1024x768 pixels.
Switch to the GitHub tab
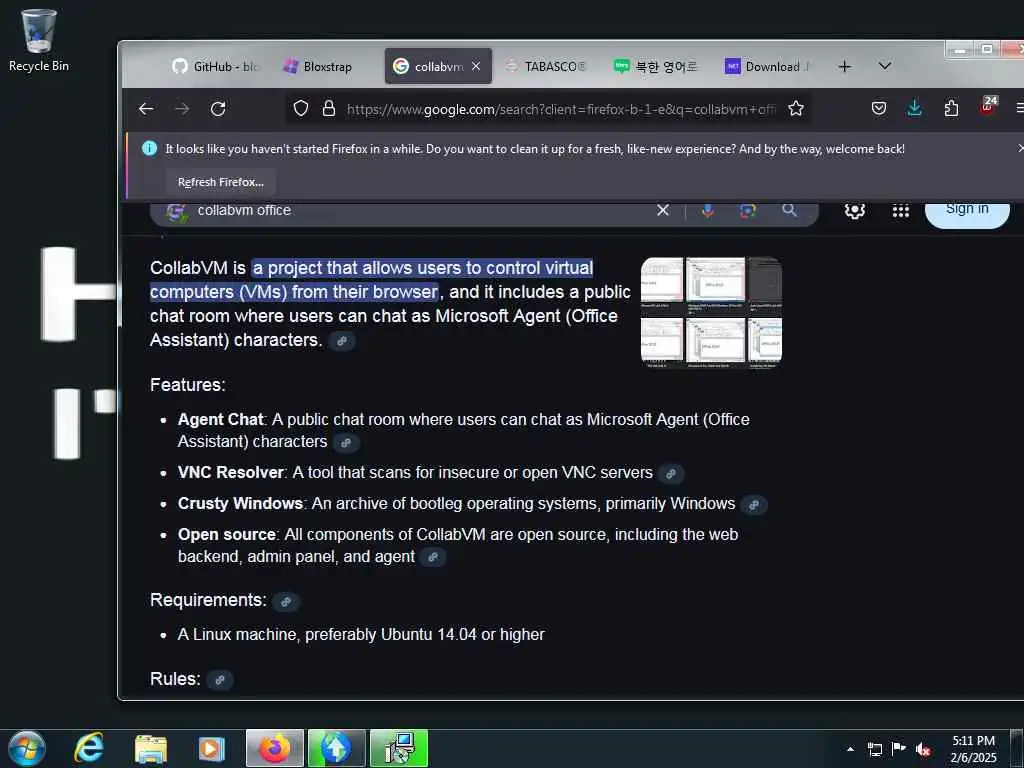(x=216, y=67)
